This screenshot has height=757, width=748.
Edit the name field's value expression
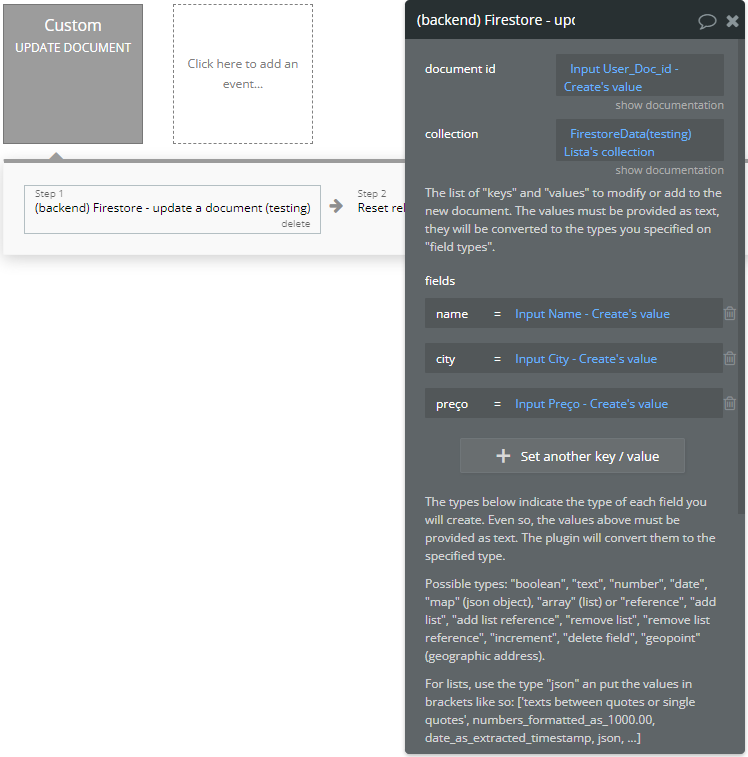point(592,314)
